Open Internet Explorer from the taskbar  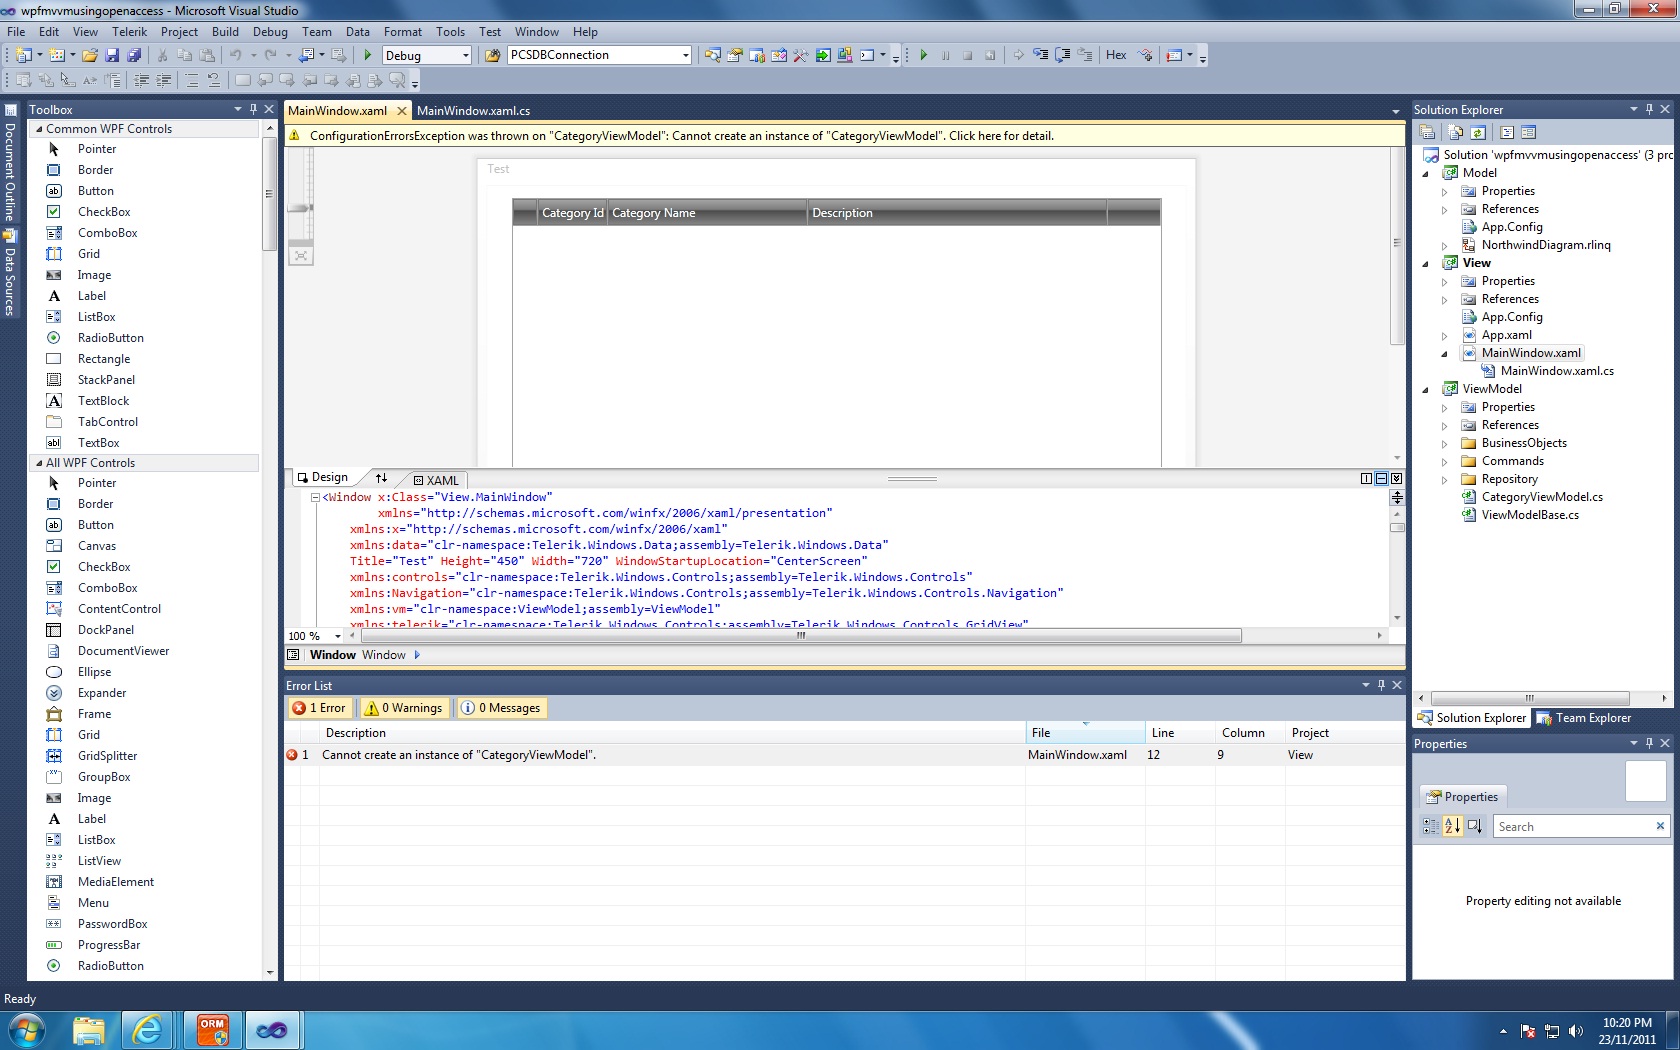click(148, 1030)
